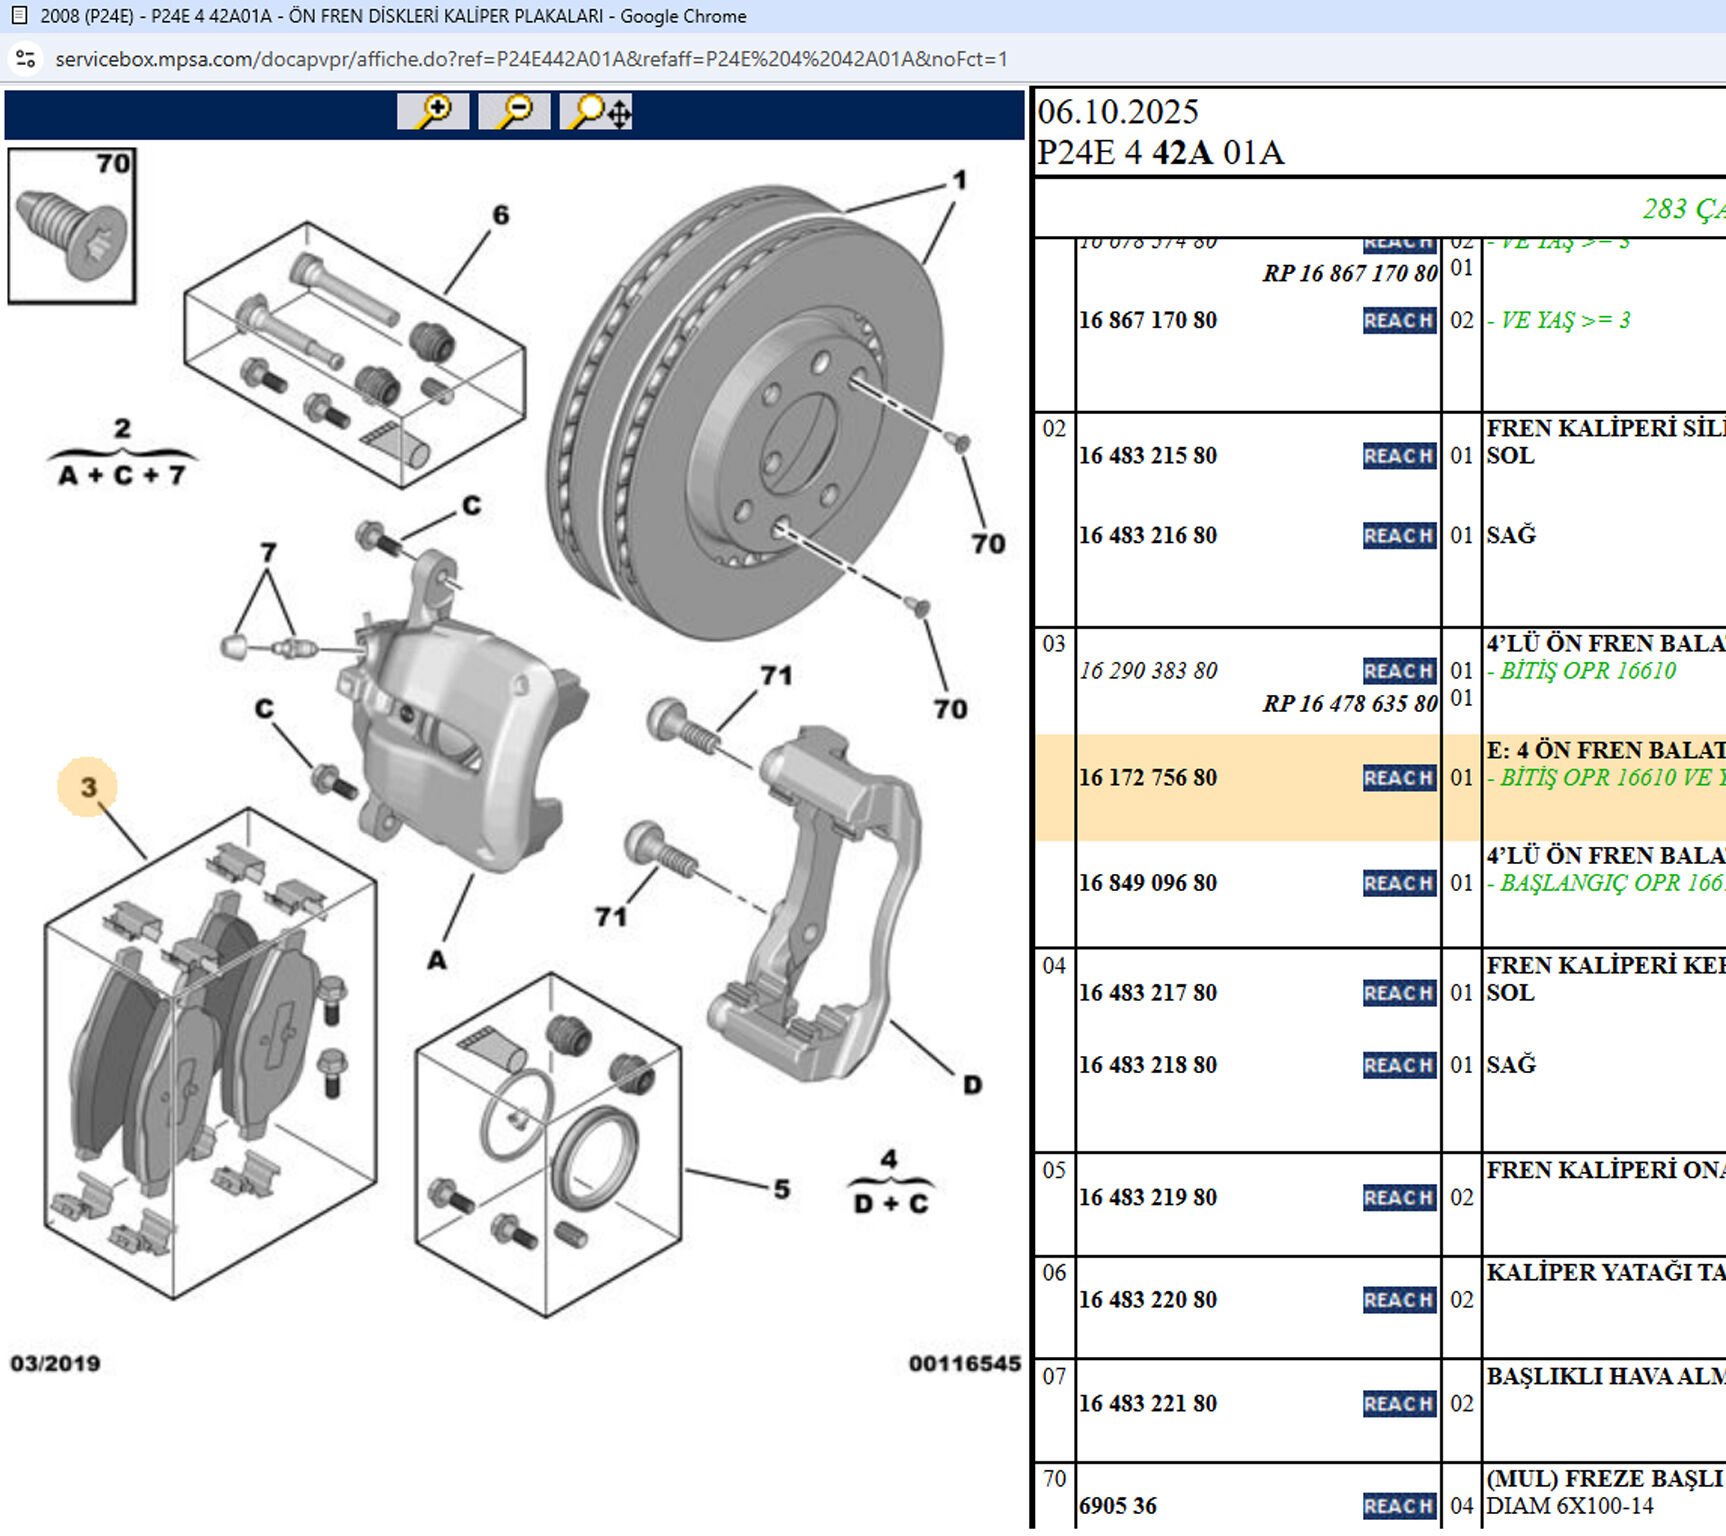The width and height of the screenshot is (1726, 1536).
Task: Click part number 16 483 216 80
Action: pos(1147,536)
